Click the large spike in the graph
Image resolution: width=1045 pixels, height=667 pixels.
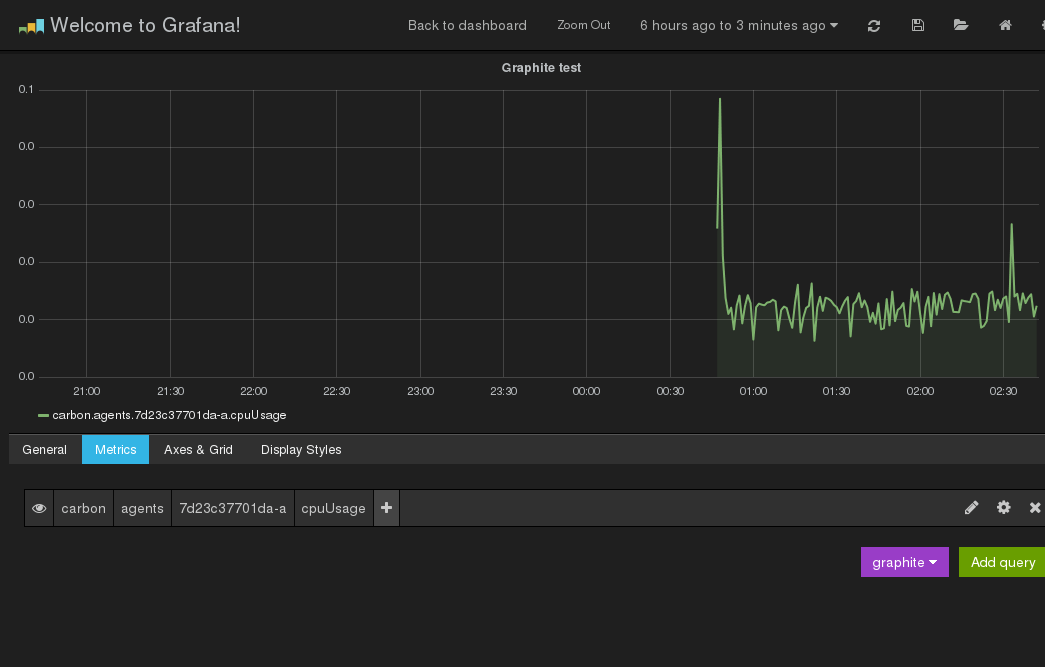720,100
